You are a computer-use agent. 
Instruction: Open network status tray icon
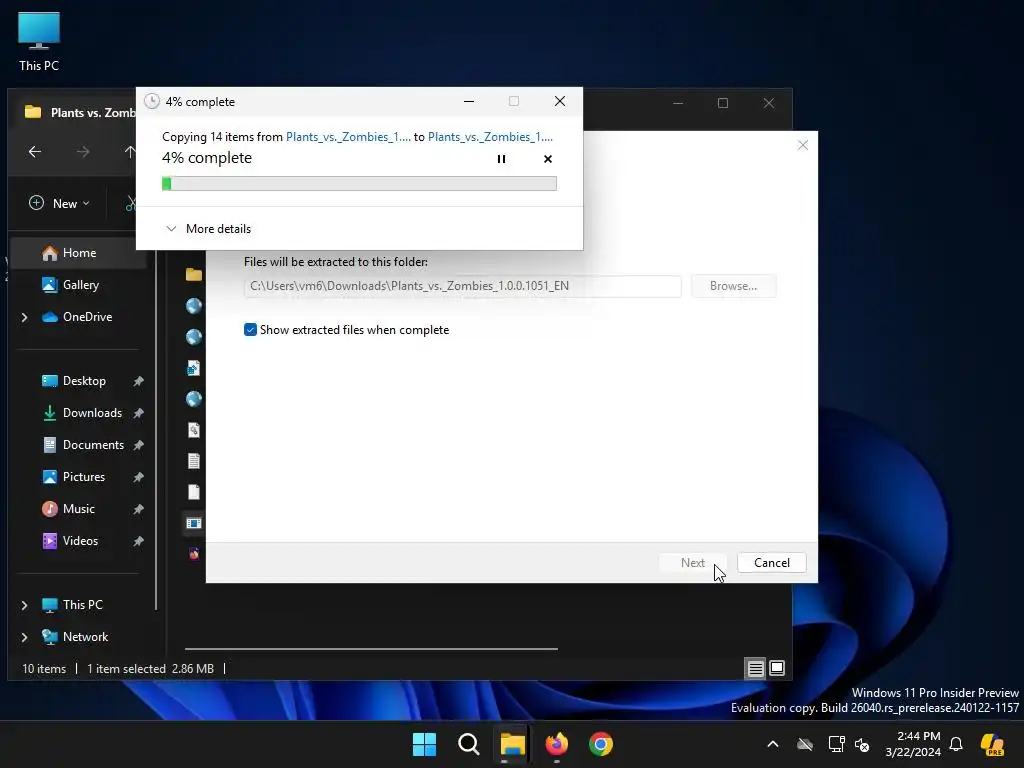836,744
